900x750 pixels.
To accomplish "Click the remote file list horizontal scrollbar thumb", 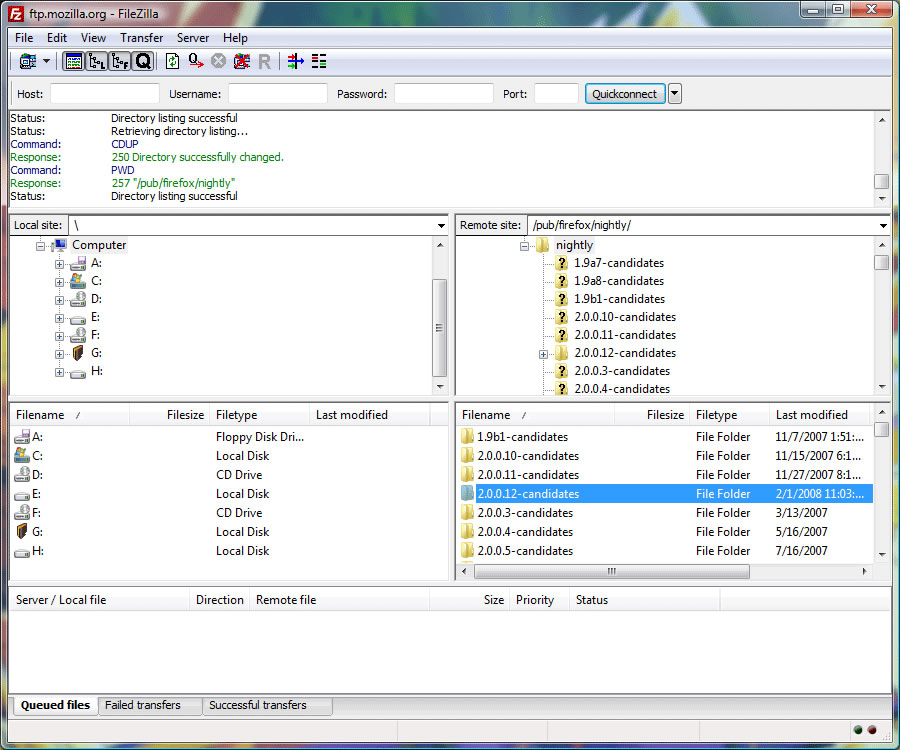I will pyautogui.click(x=612, y=571).
